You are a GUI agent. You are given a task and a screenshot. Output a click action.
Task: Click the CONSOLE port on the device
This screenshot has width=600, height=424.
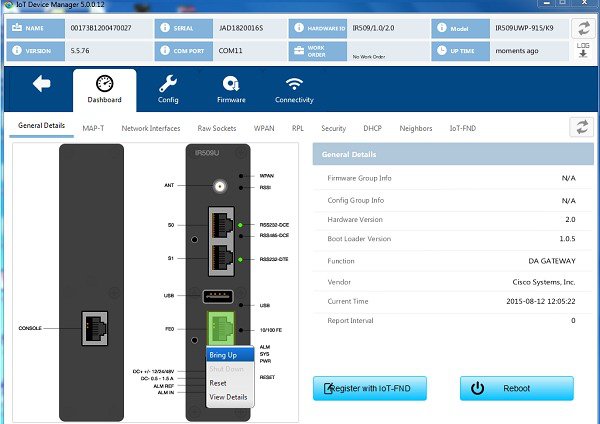point(95,328)
